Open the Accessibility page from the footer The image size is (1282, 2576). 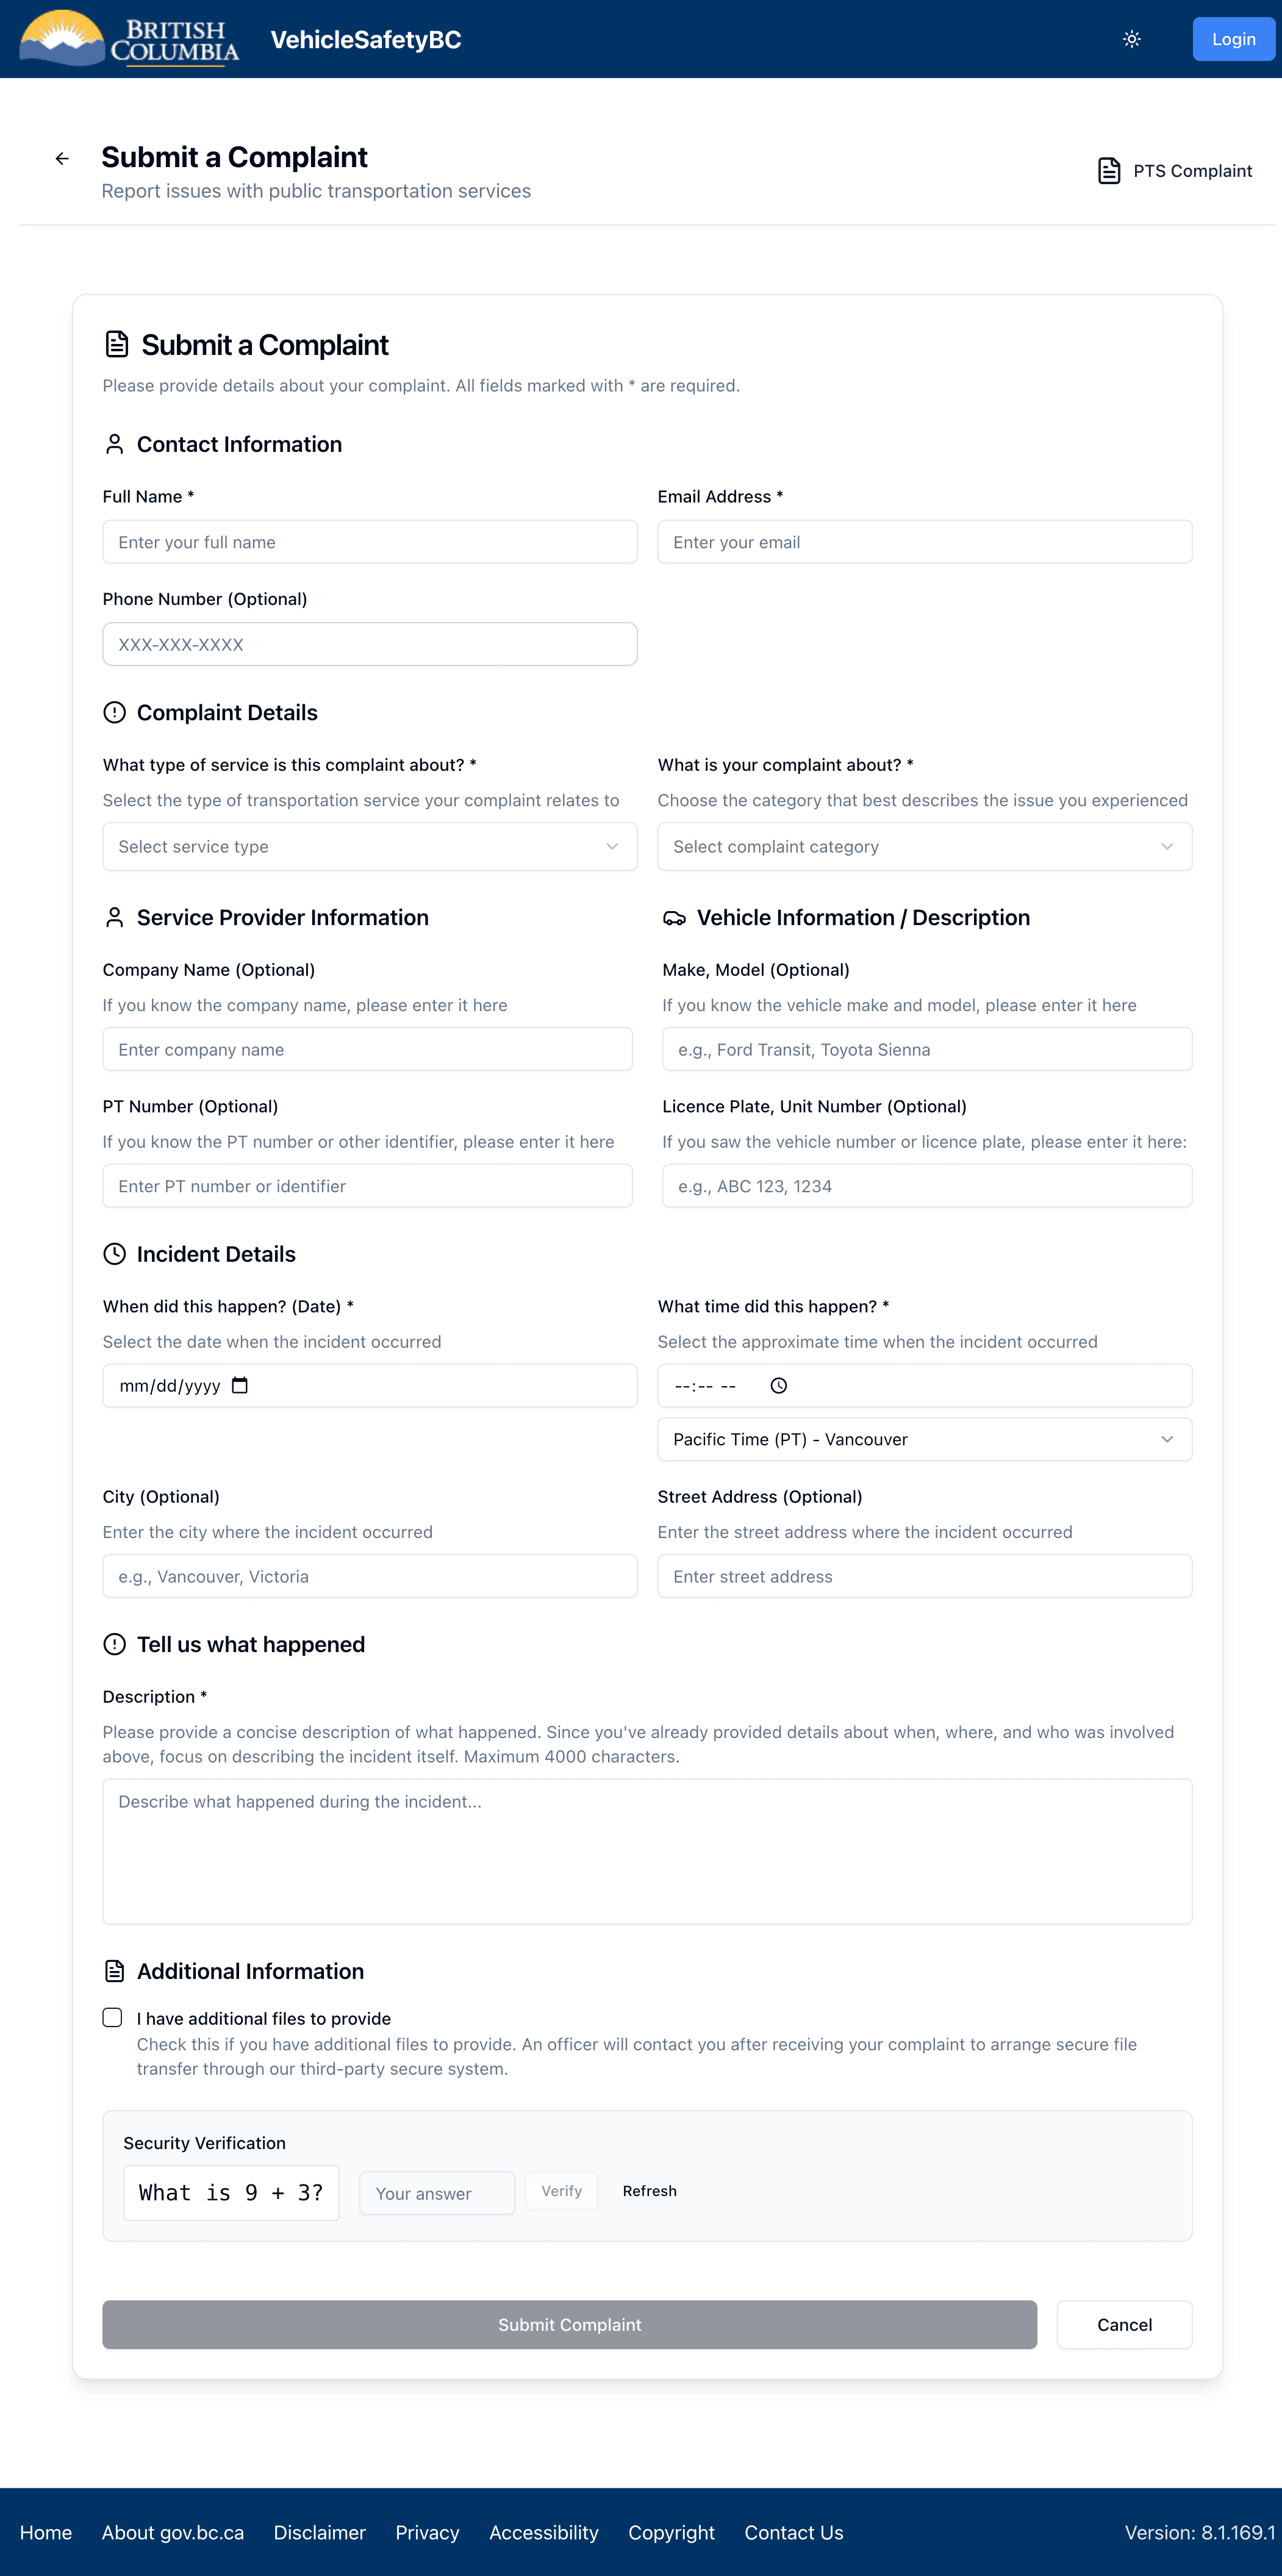[543, 2532]
